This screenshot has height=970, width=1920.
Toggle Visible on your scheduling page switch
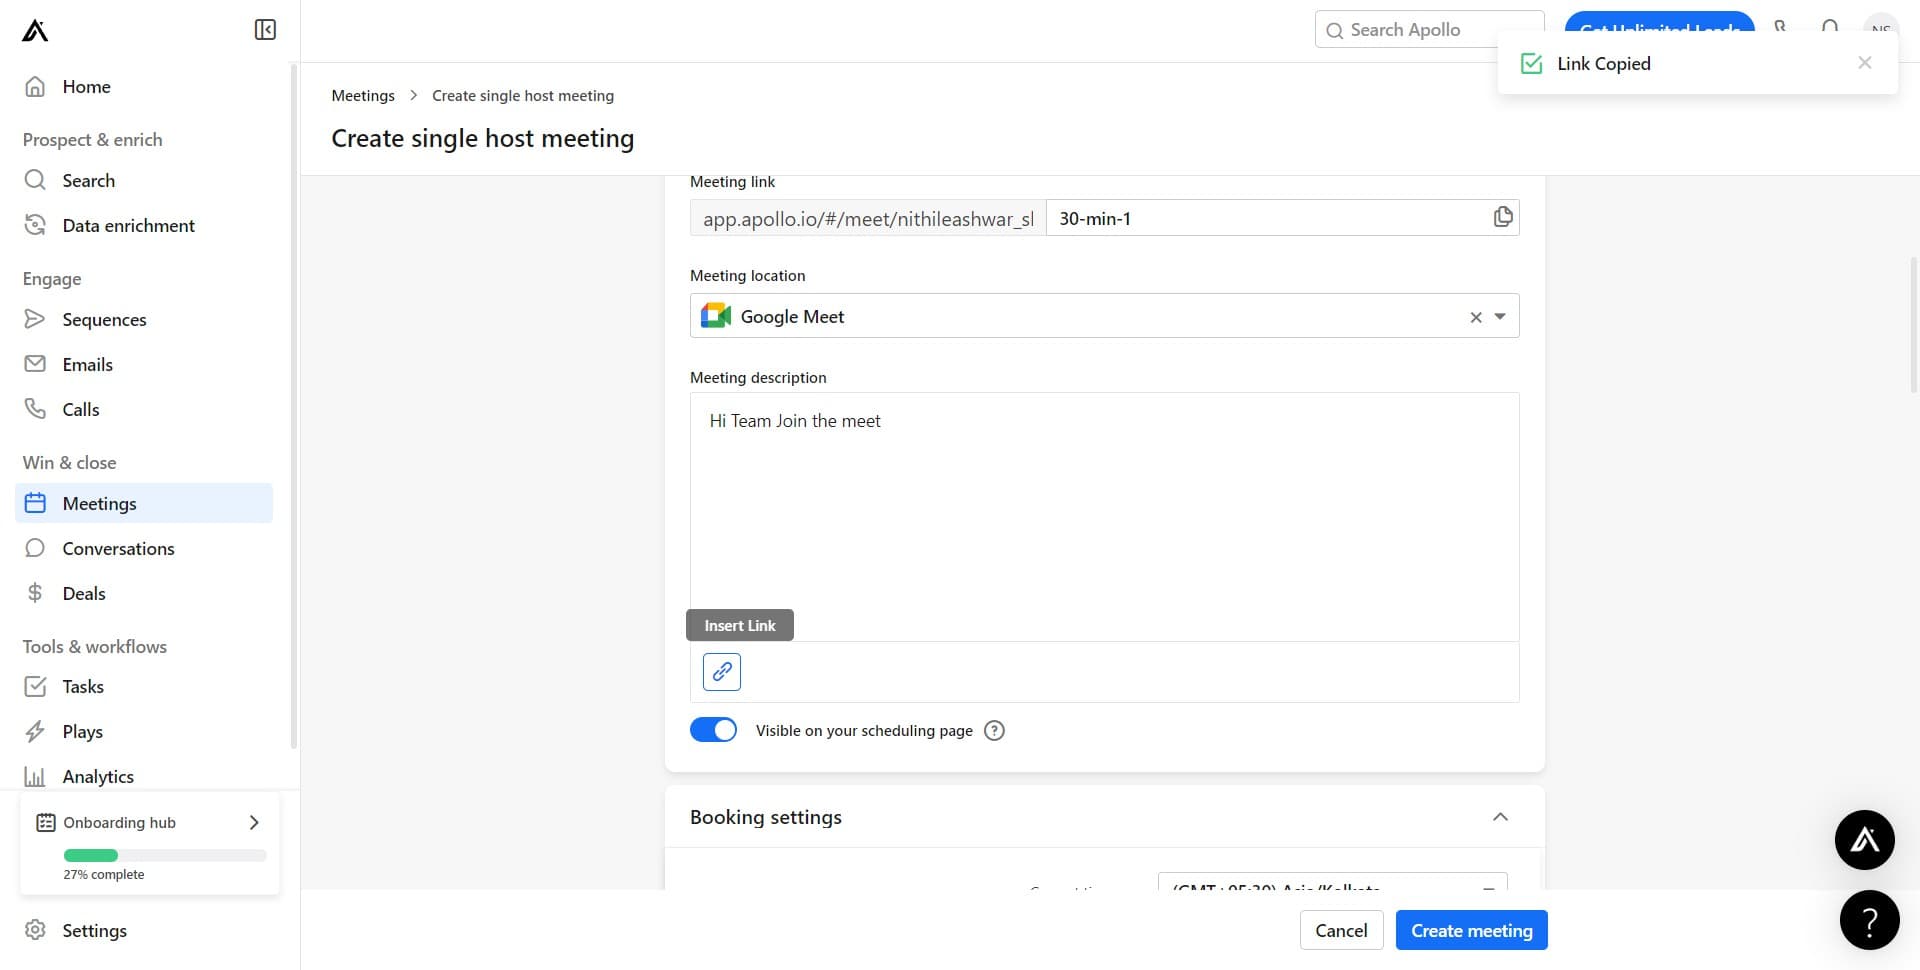713,730
